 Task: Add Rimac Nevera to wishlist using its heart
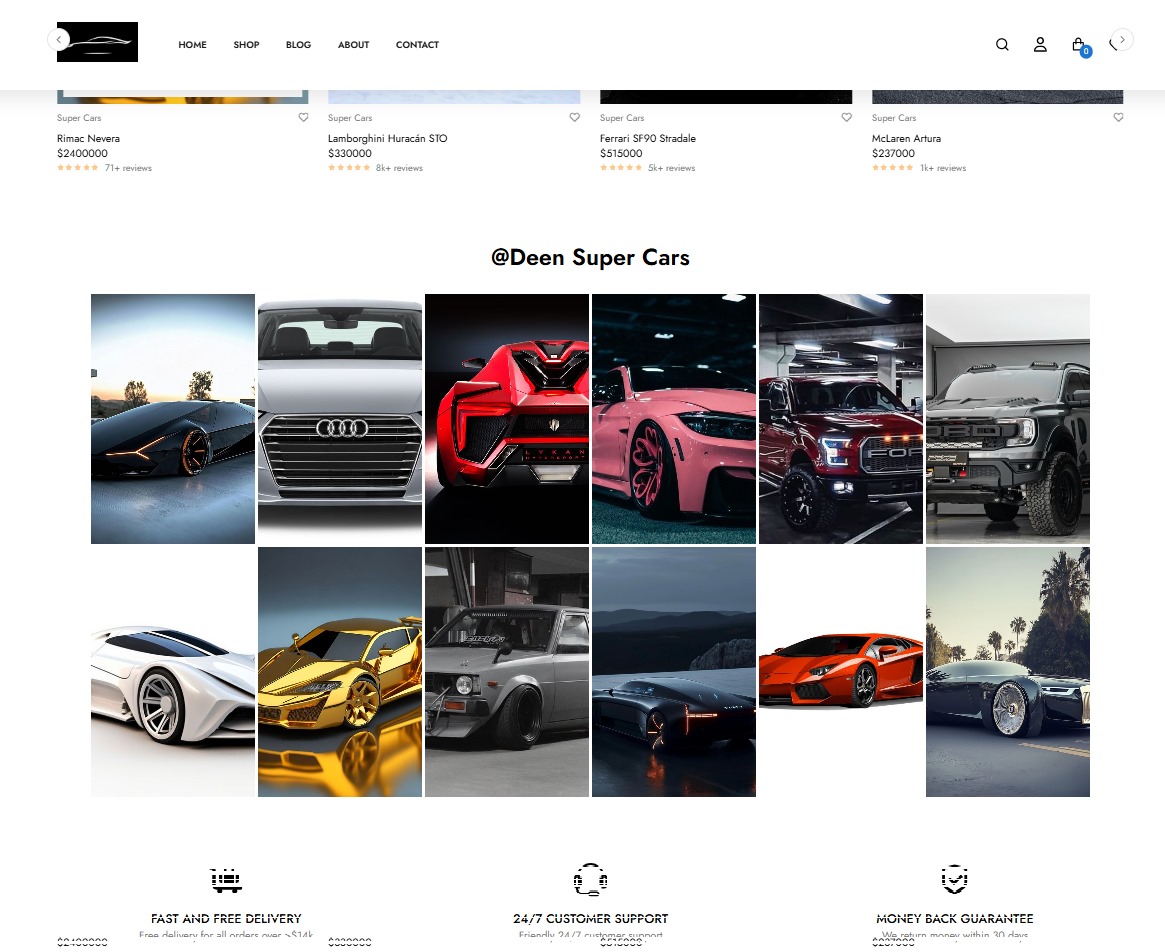pos(303,117)
